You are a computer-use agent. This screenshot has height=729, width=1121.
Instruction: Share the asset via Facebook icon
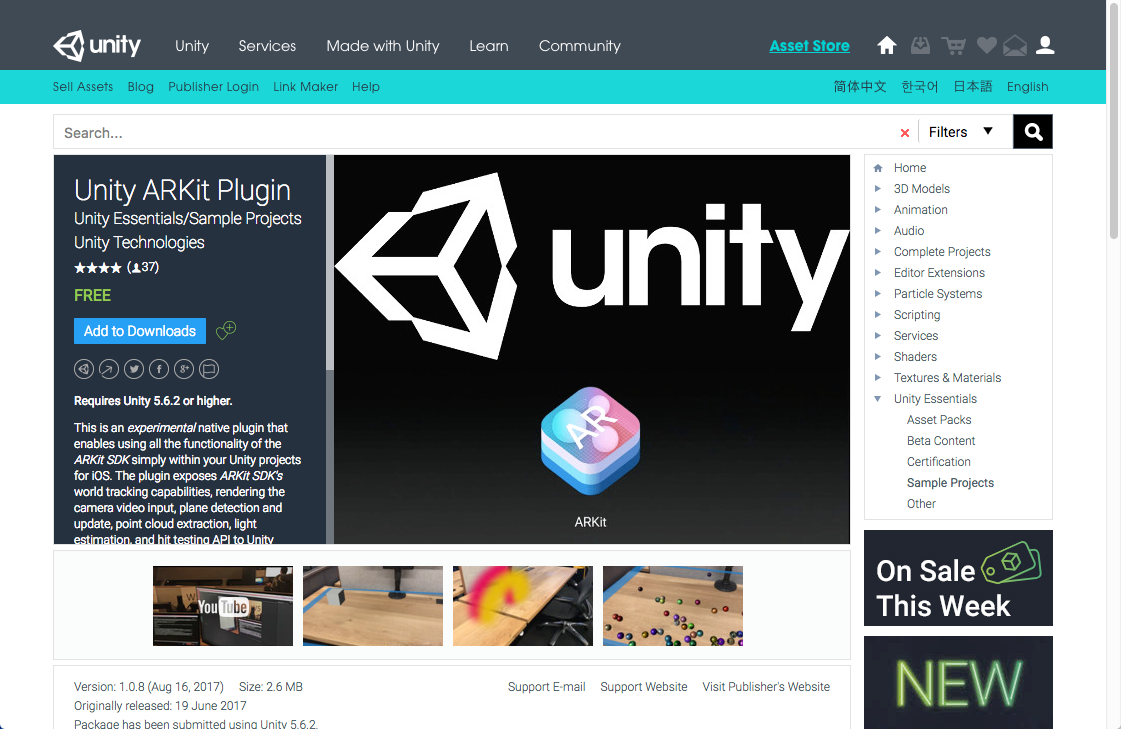[x=158, y=368]
